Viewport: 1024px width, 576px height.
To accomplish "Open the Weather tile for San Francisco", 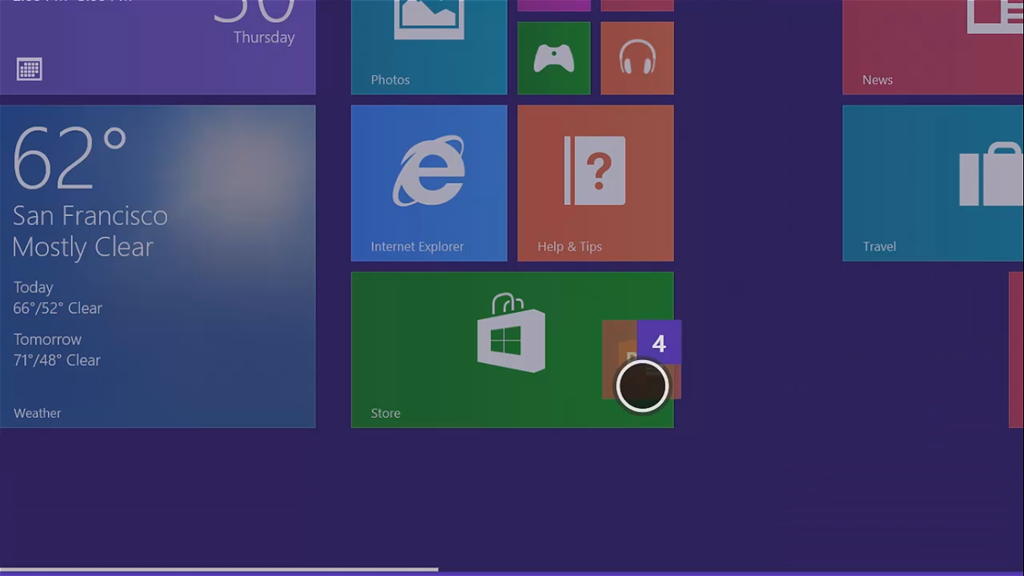I will pos(157,266).
